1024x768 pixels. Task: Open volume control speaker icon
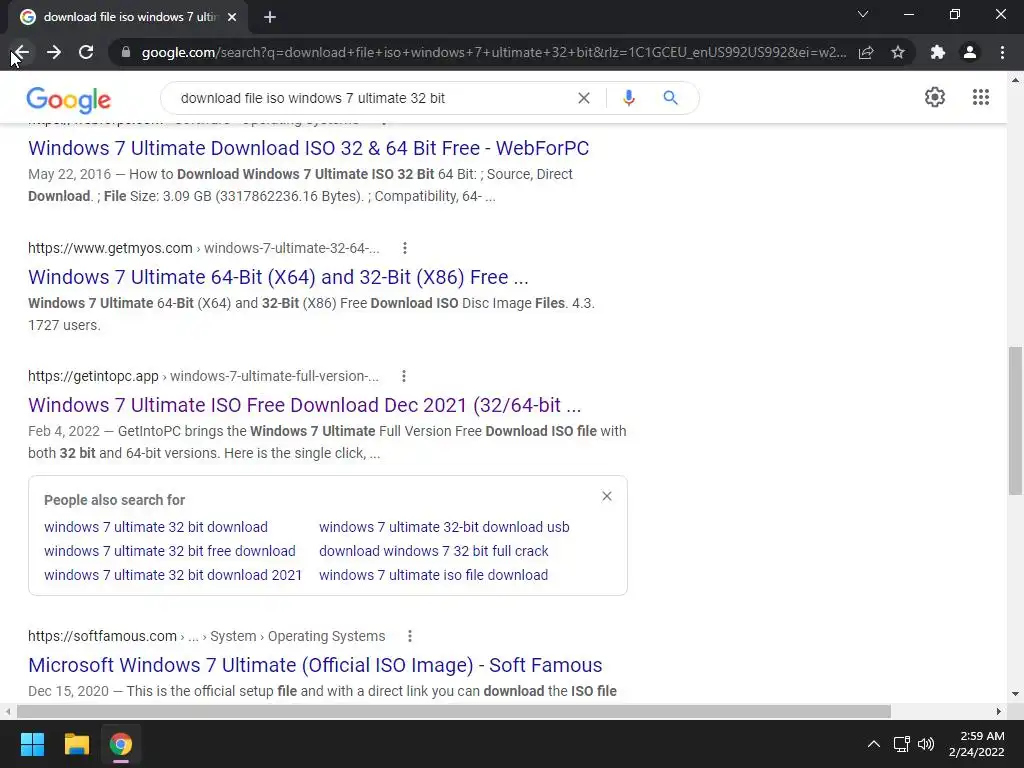click(925, 744)
